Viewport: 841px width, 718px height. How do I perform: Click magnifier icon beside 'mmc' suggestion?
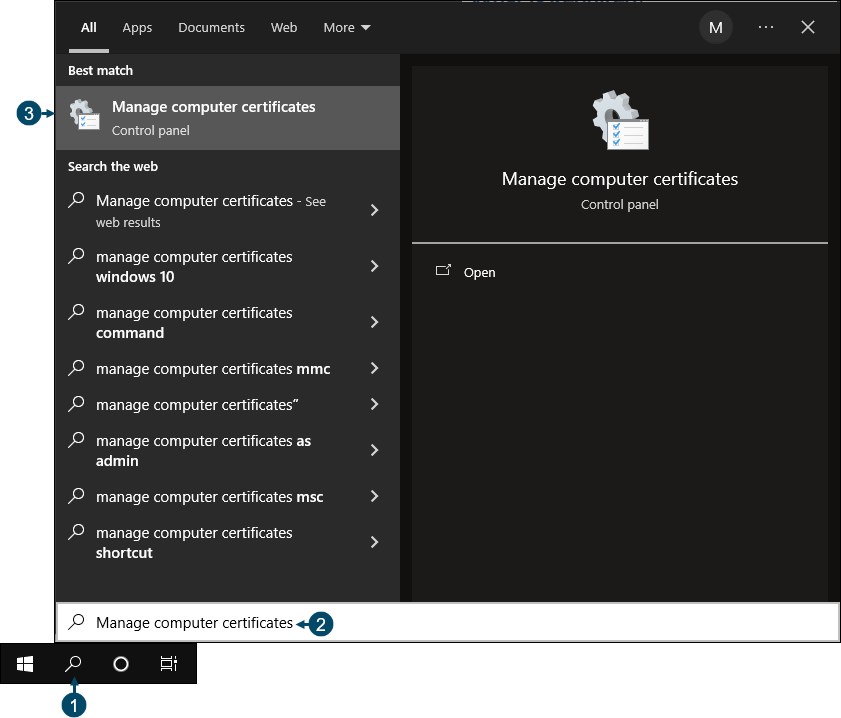(x=76, y=368)
